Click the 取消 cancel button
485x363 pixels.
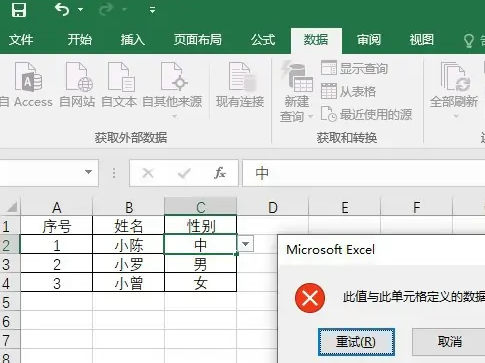coord(450,342)
